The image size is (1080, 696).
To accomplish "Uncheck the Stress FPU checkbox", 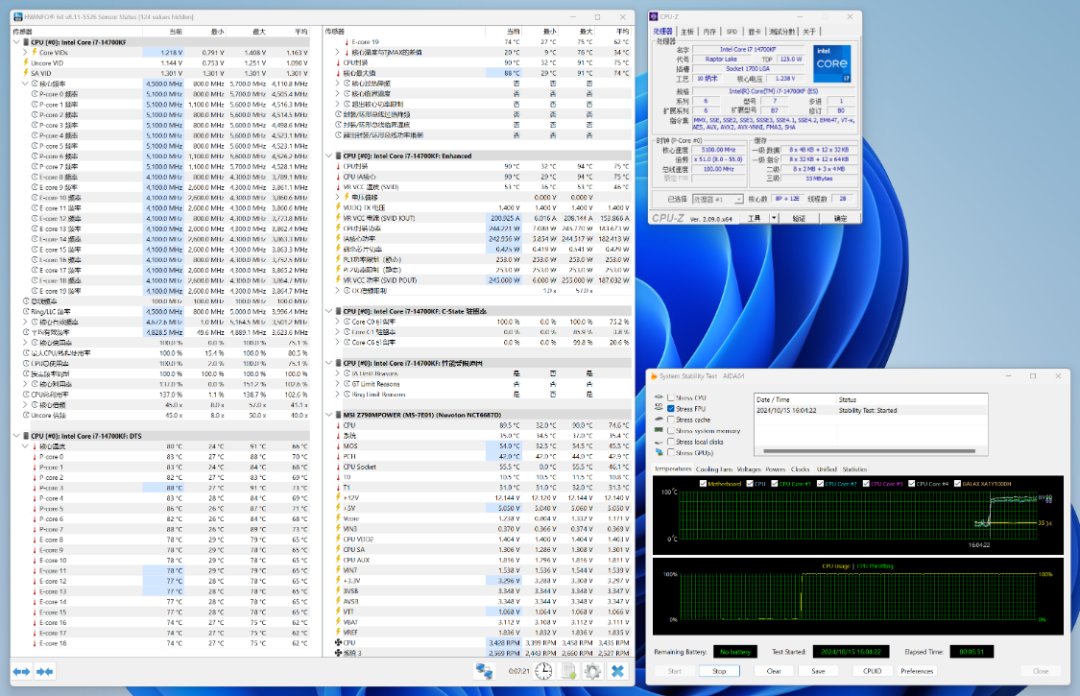I will tap(671, 409).
